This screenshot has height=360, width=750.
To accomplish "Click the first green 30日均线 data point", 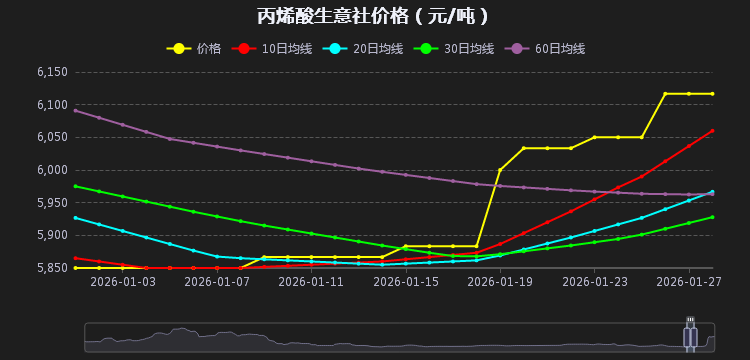I will click(76, 186).
